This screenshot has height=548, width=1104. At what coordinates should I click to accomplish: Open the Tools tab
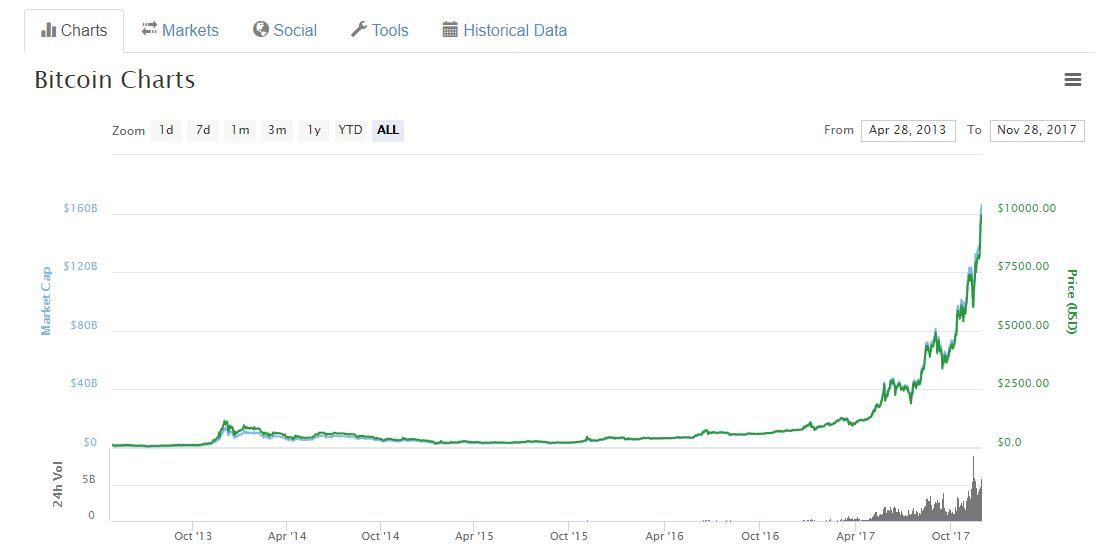pyautogui.click(x=380, y=31)
